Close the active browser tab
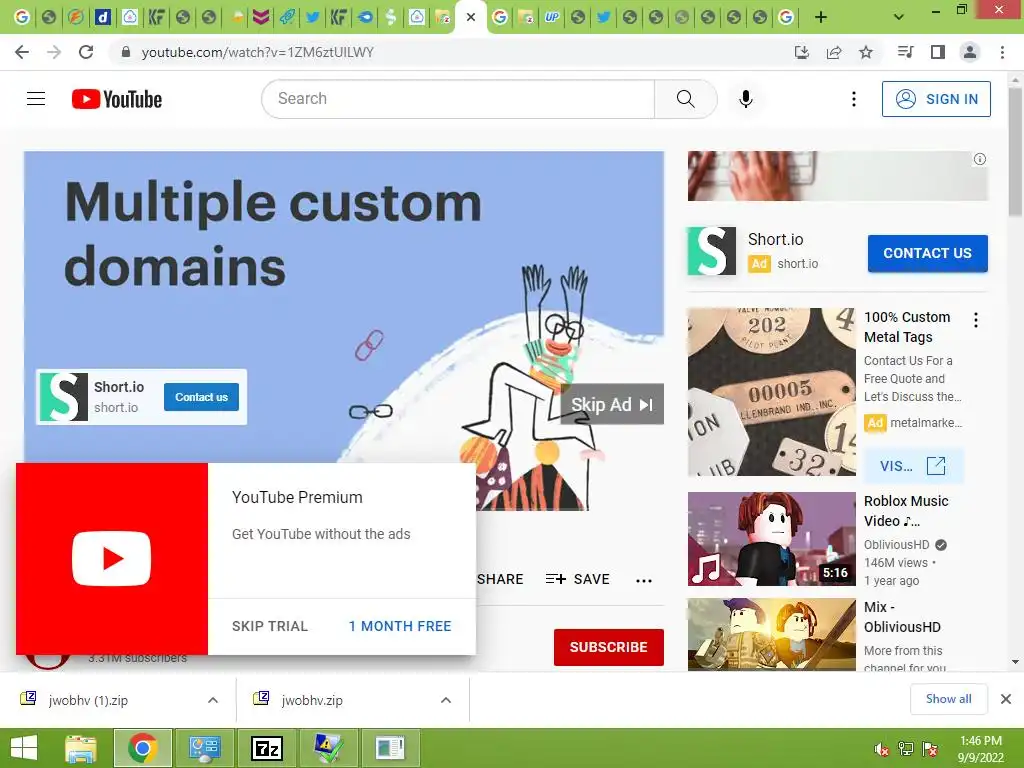This screenshot has height=768, width=1024. tap(470, 17)
